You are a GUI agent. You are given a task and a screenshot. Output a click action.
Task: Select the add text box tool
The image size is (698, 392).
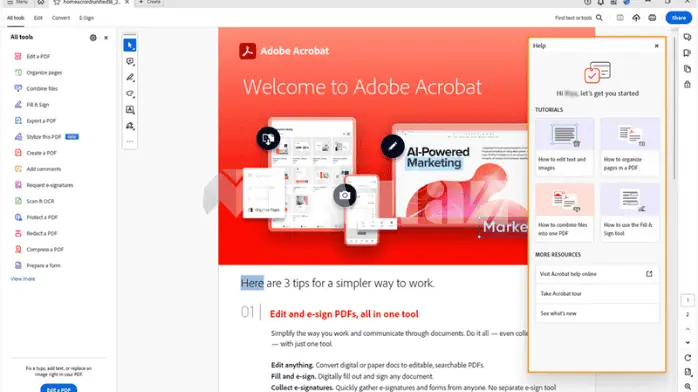tap(130, 109)
